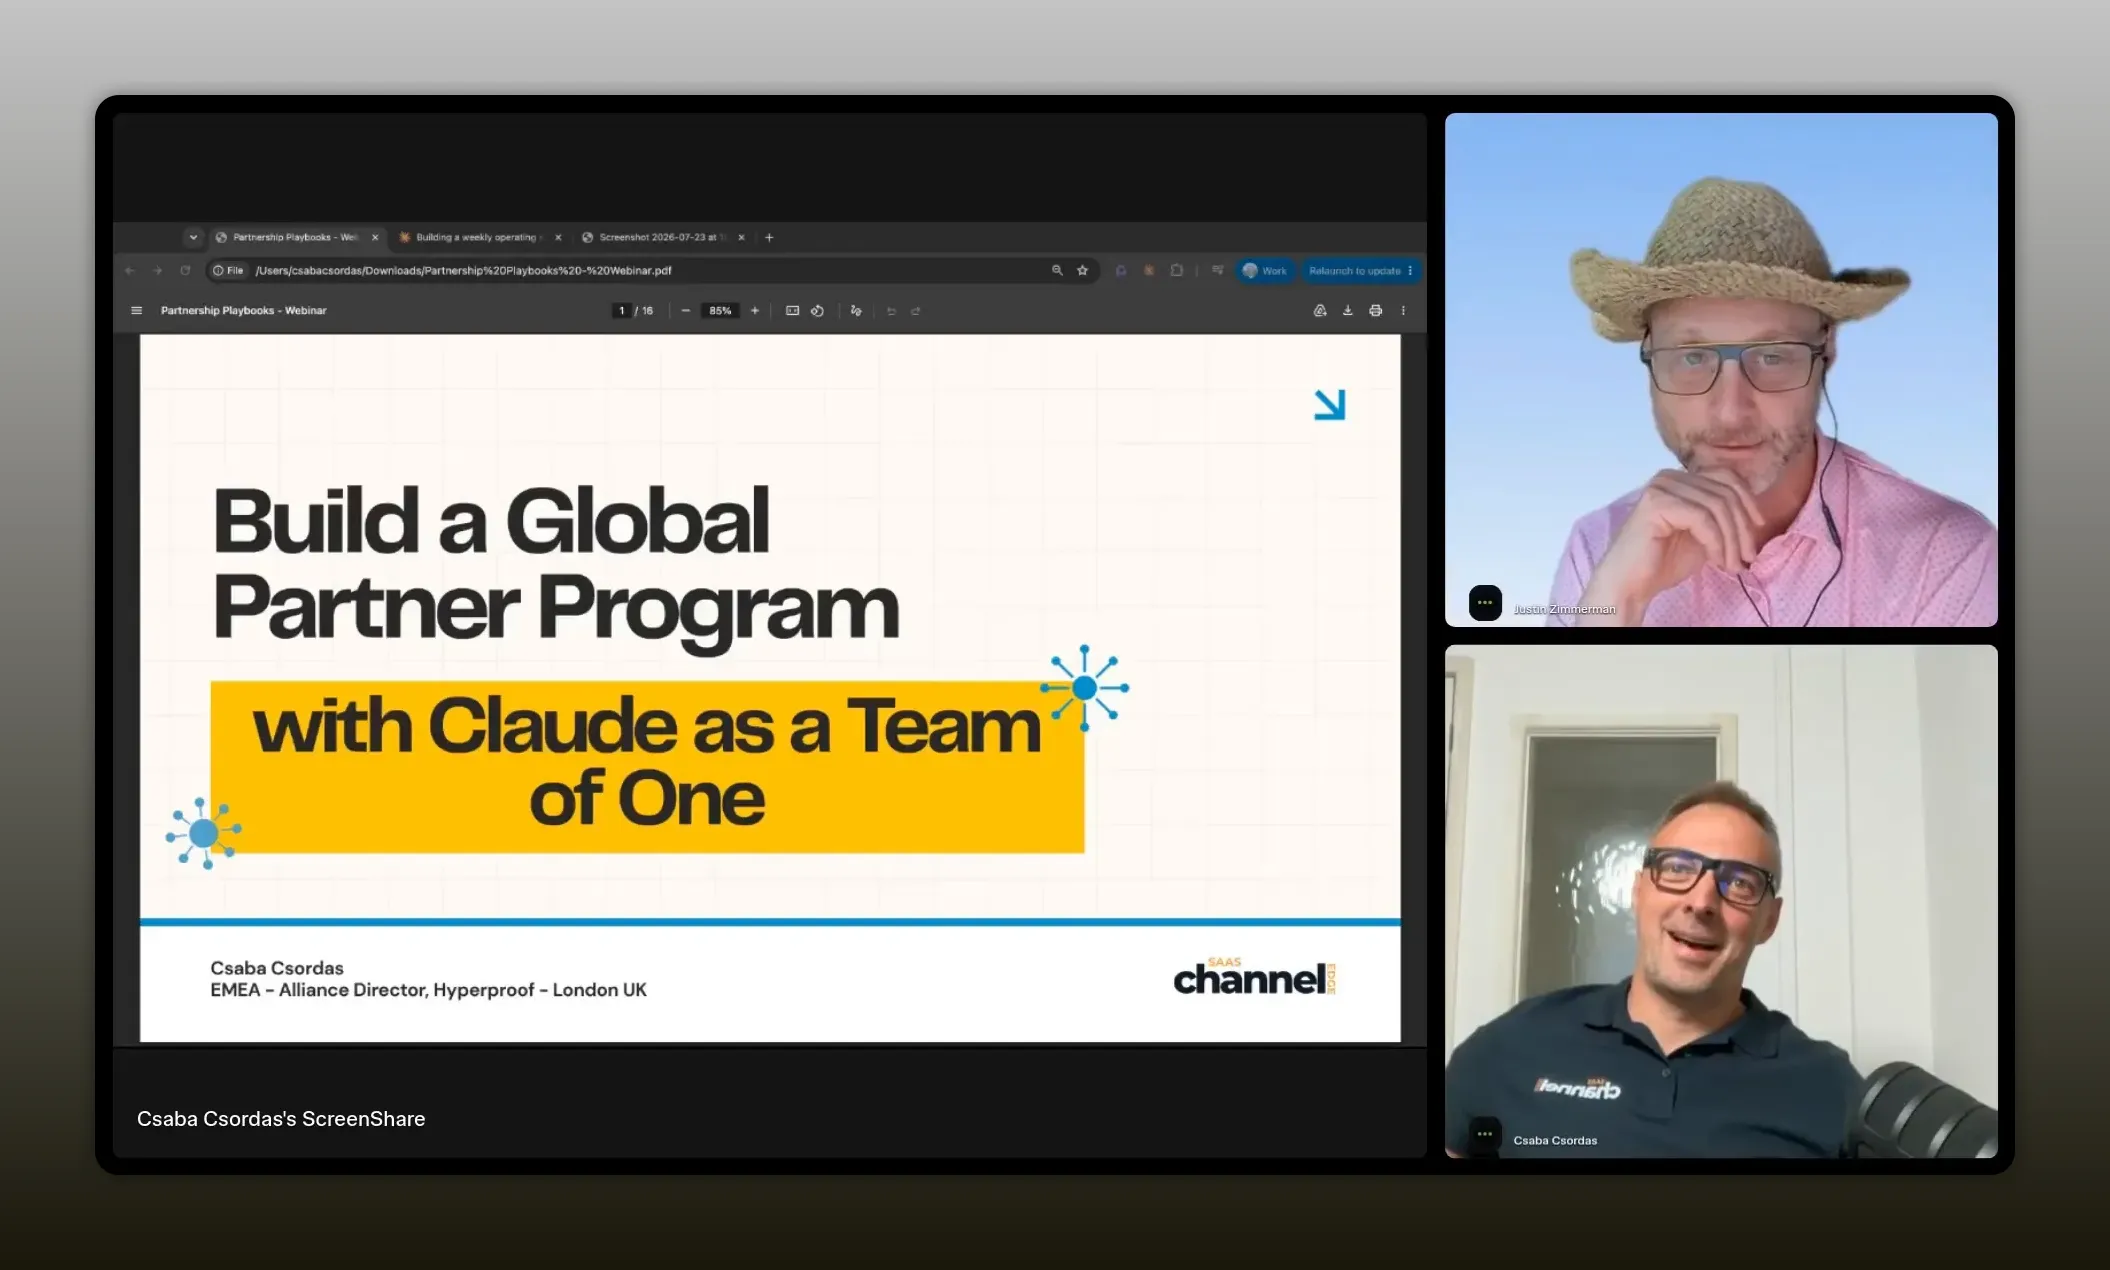The height and width of the screenshot is (1270, 2110).
Task: Zoom out the PDF with minus icon
Action: click(685, 311)
